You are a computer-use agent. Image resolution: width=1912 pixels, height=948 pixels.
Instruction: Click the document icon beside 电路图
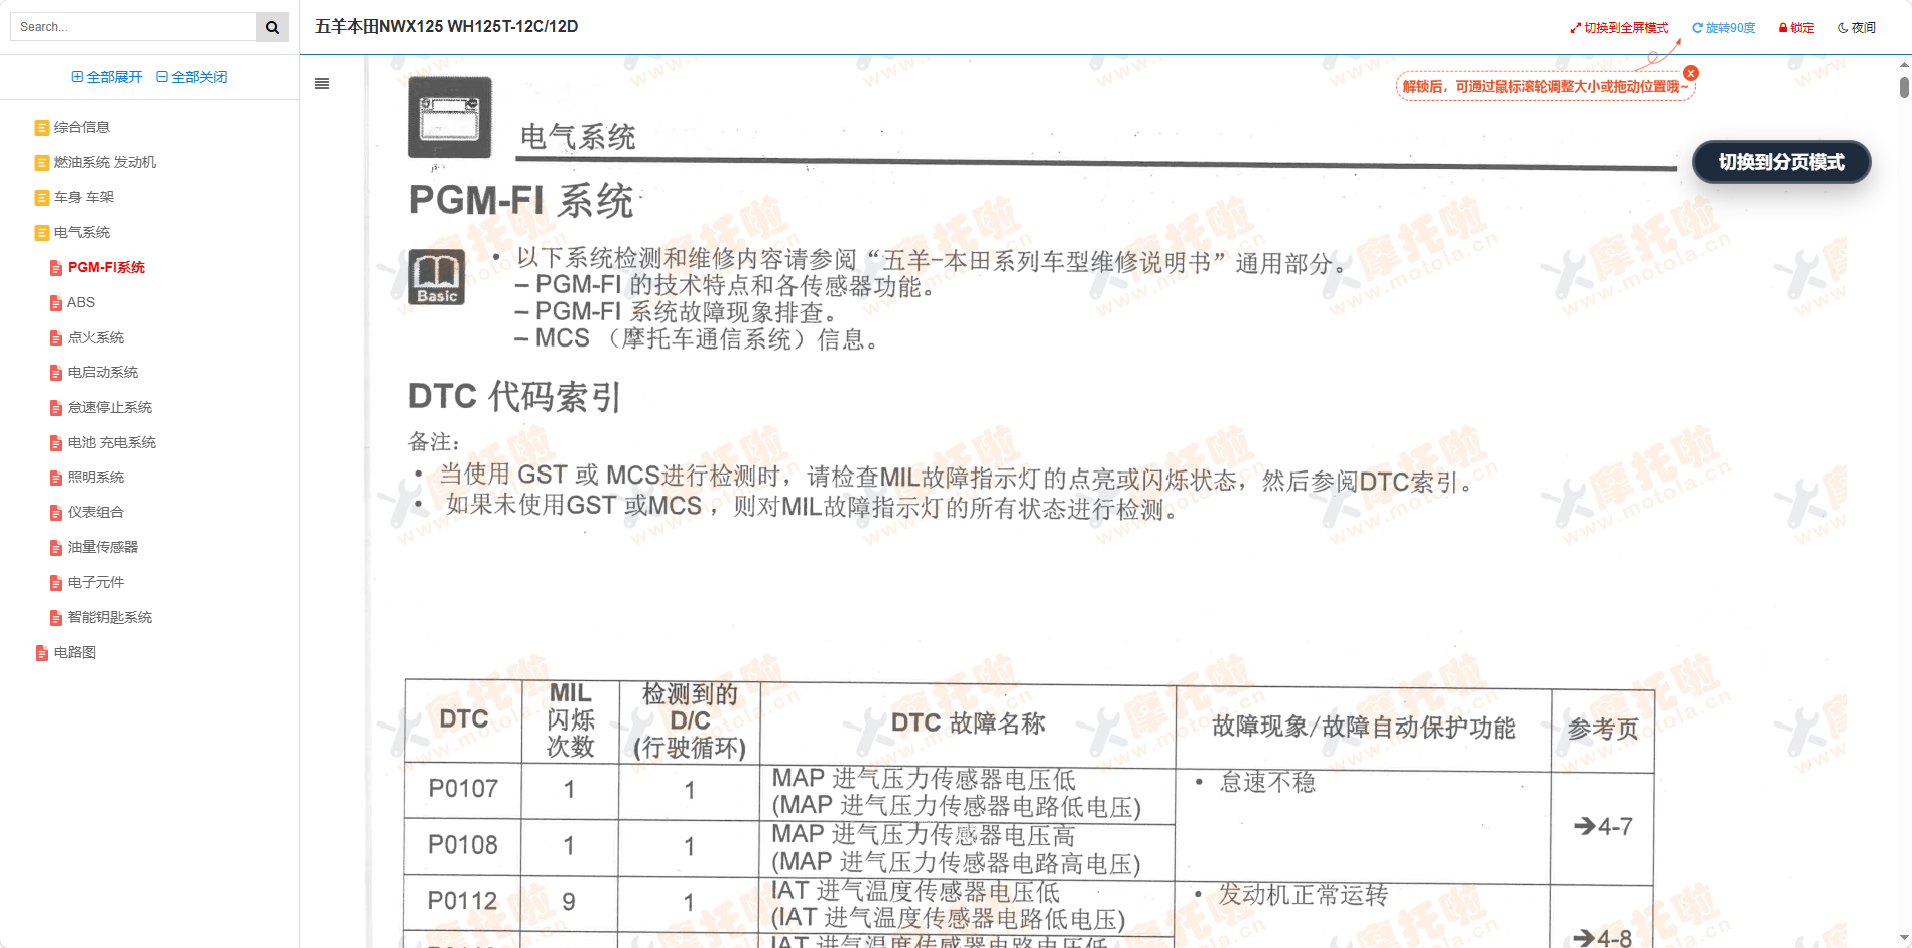pyautogui.click(x=42, y=653)
